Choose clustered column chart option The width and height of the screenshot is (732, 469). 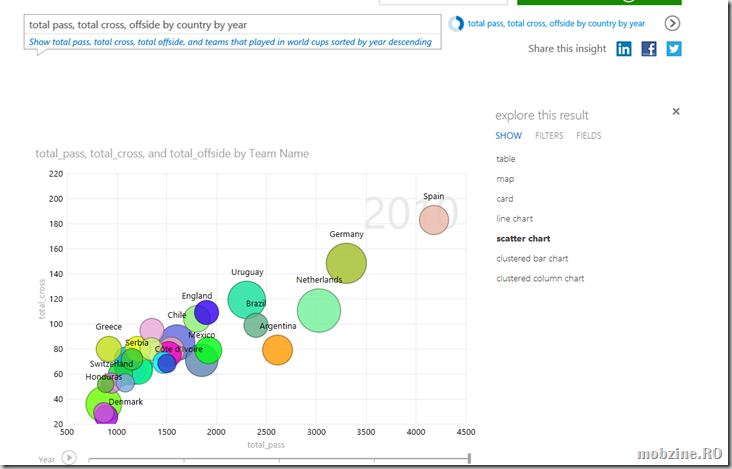(x=540, y=279)
